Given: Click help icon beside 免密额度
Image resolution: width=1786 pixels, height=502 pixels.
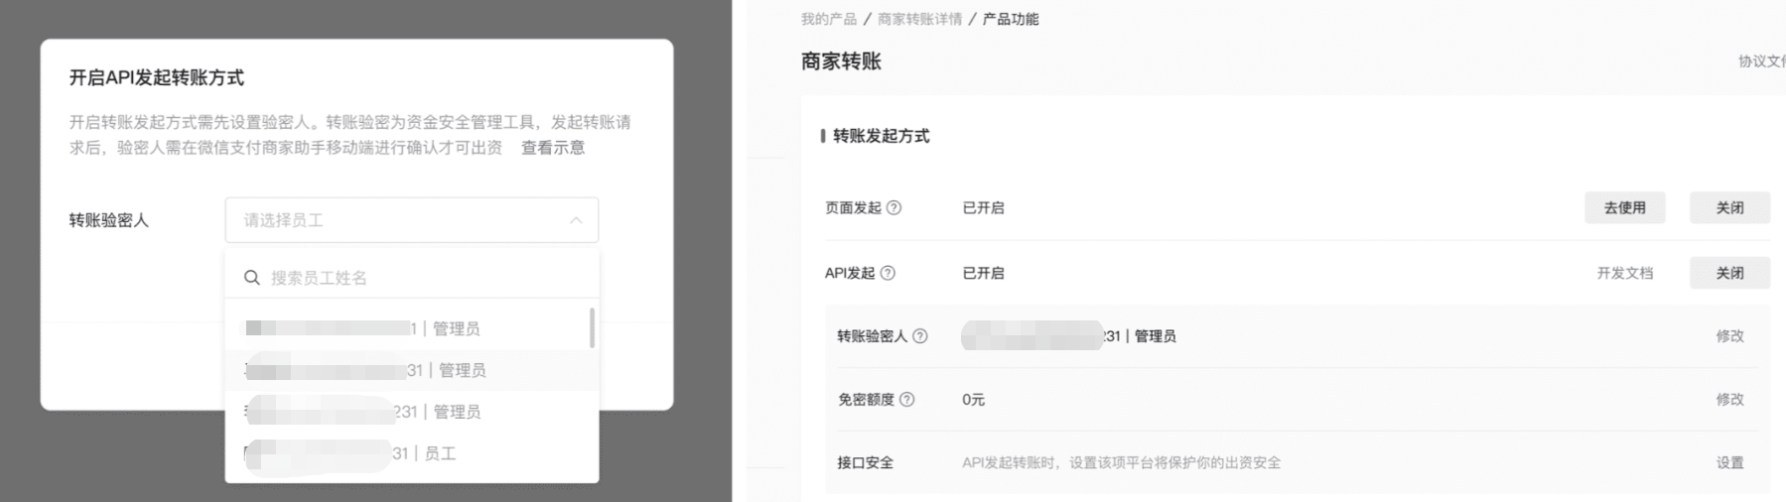Looking at the screenshot, I should pos(907,399).
